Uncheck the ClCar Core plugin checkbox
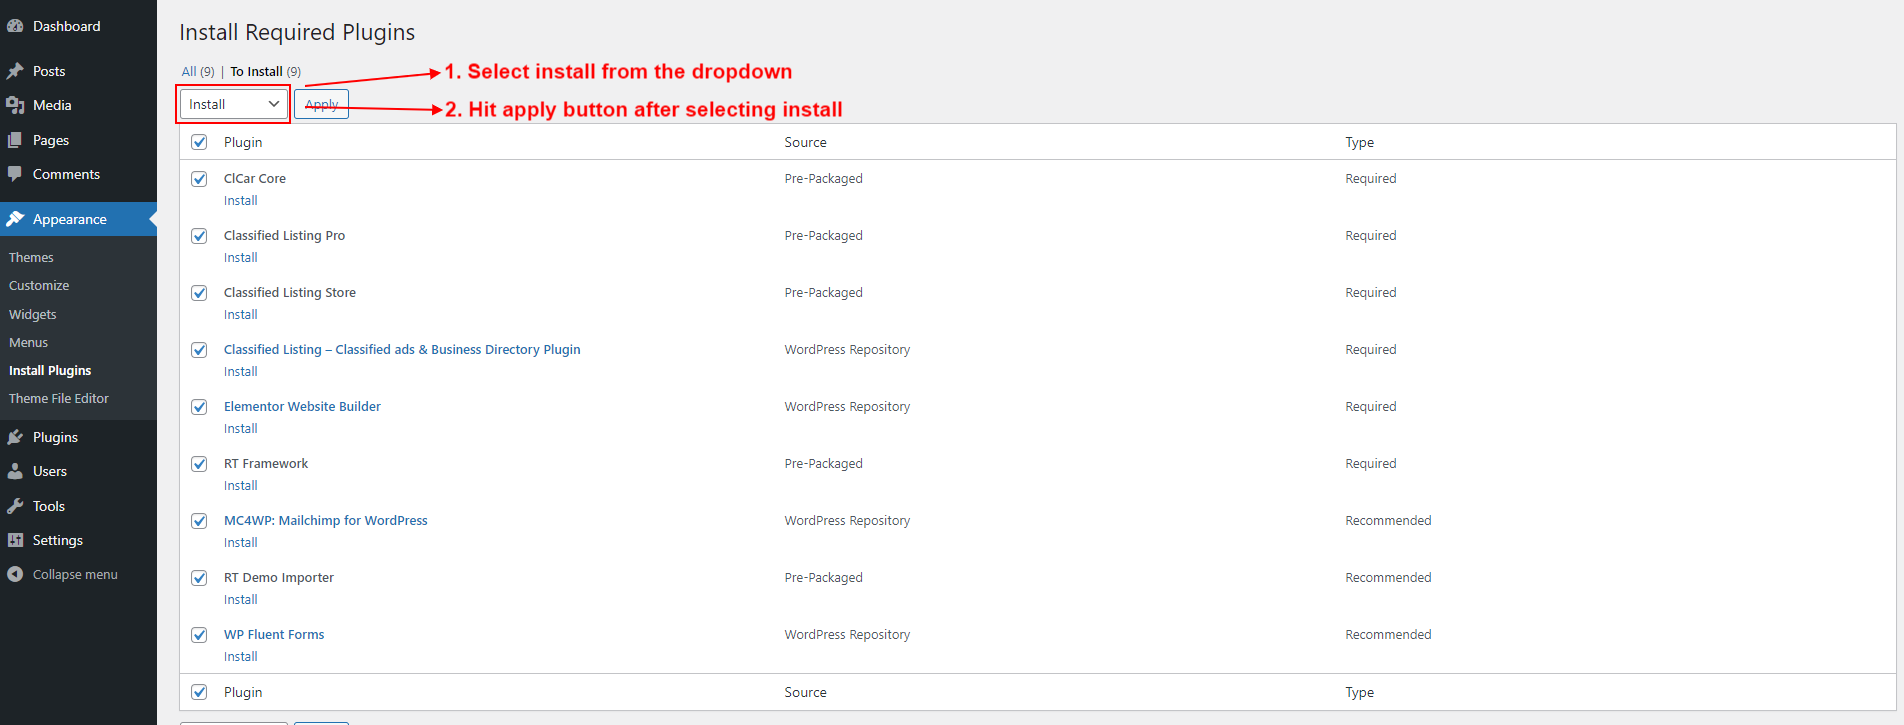The height and width of the screenshot is (725, 1904). click(x=199, y=179)
